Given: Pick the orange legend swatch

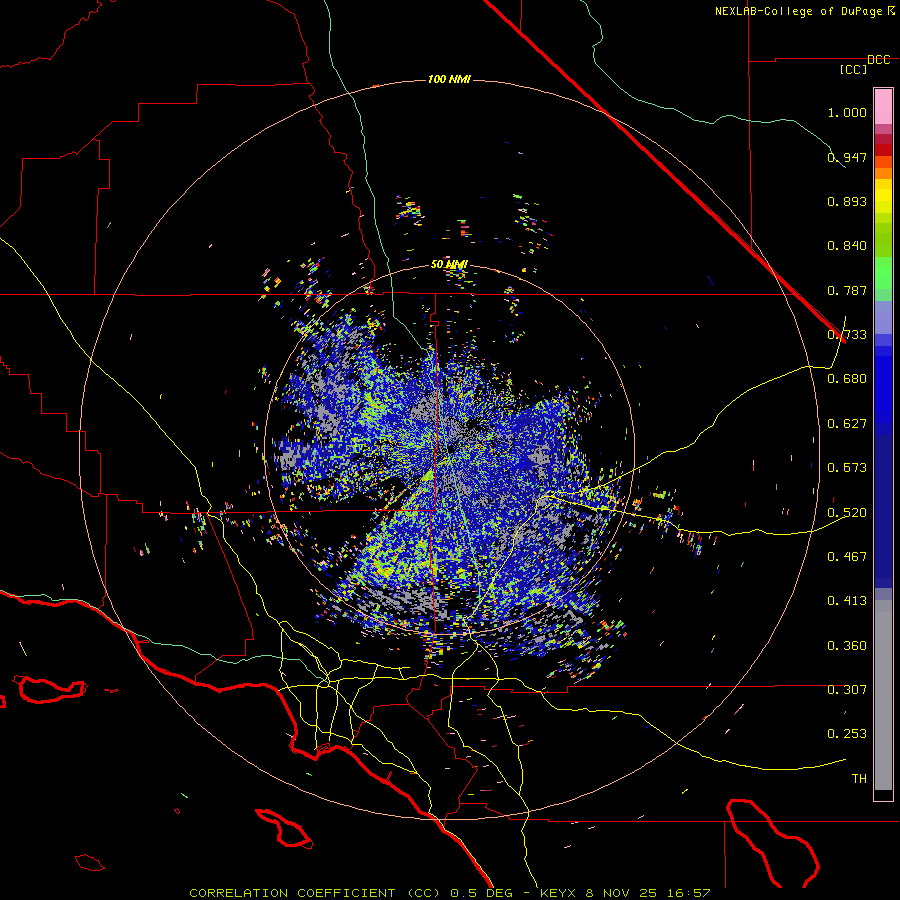Looking at the screenshot, I should (x=883, y=173).
